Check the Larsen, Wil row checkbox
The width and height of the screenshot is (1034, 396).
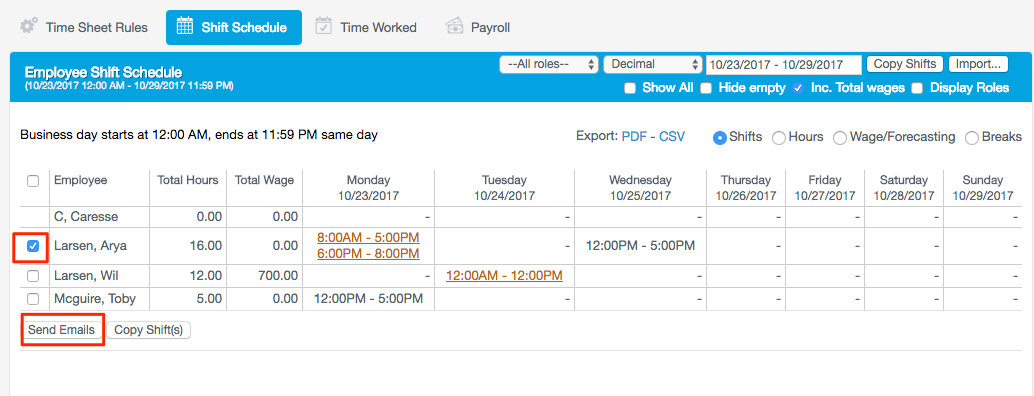click(x=33, y=276)
